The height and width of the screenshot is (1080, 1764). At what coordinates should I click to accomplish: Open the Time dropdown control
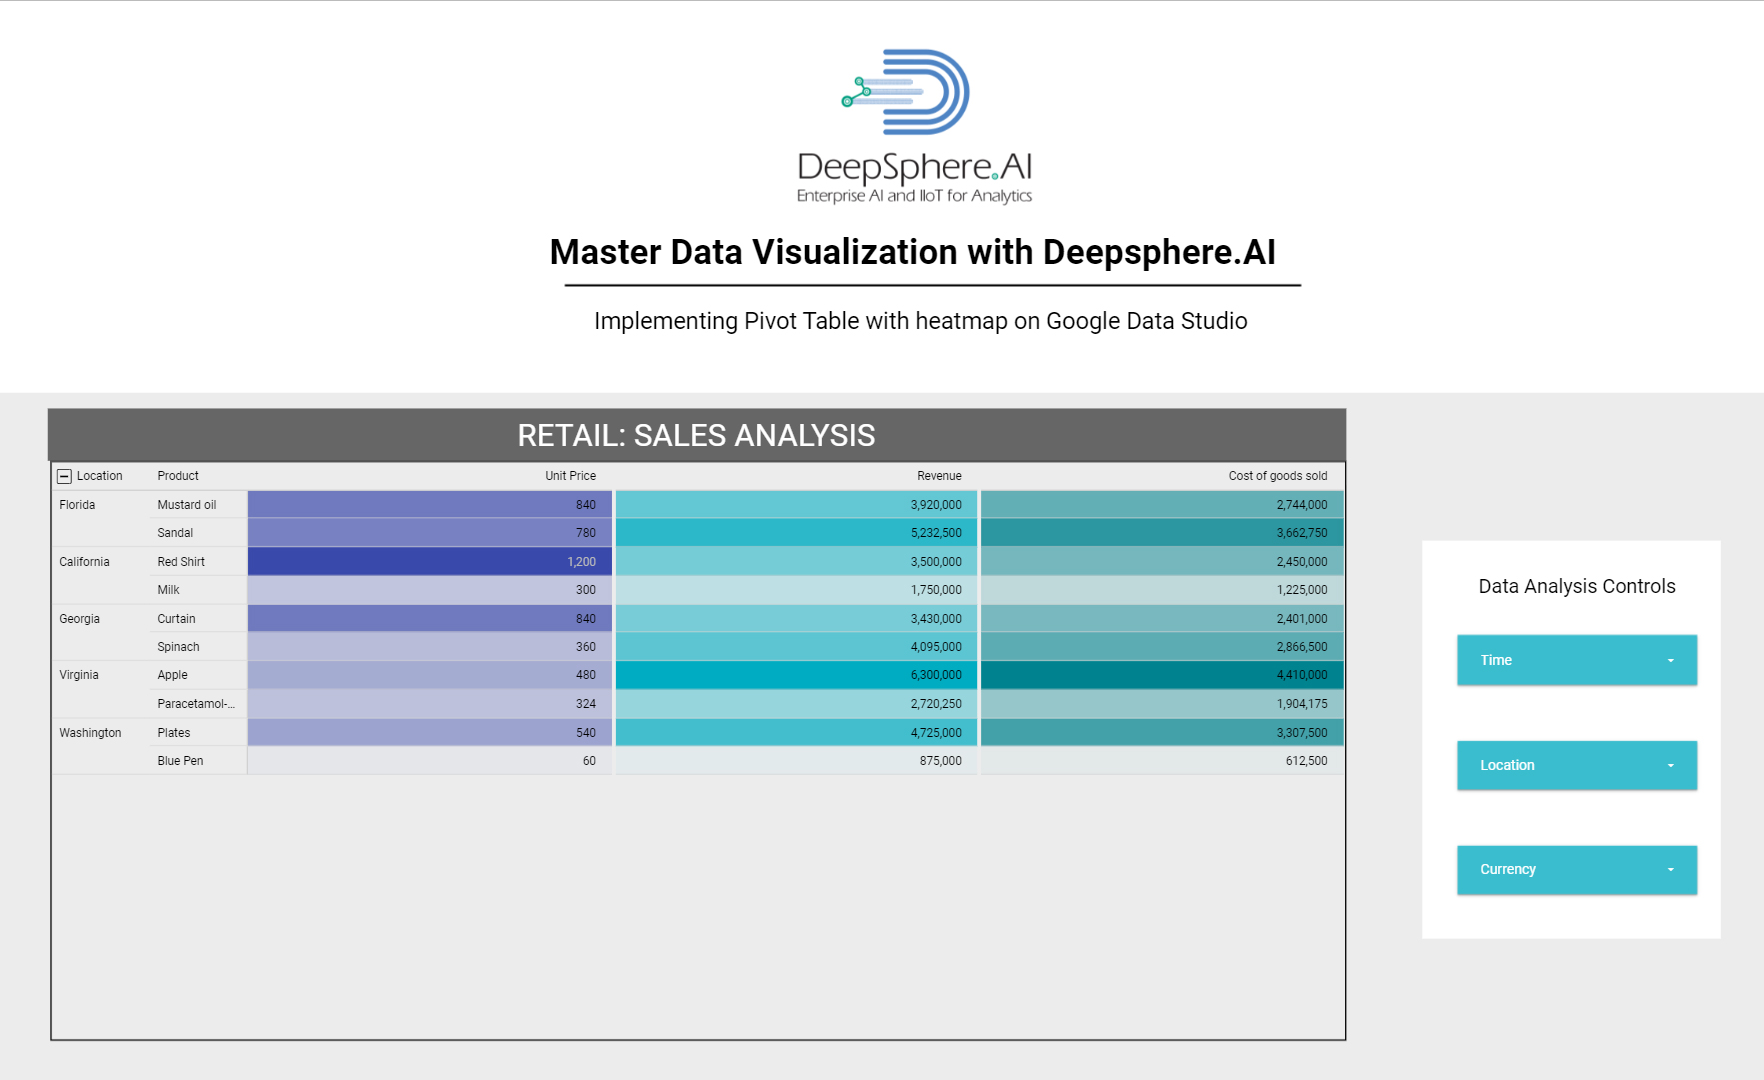[x=1576, y=660]
